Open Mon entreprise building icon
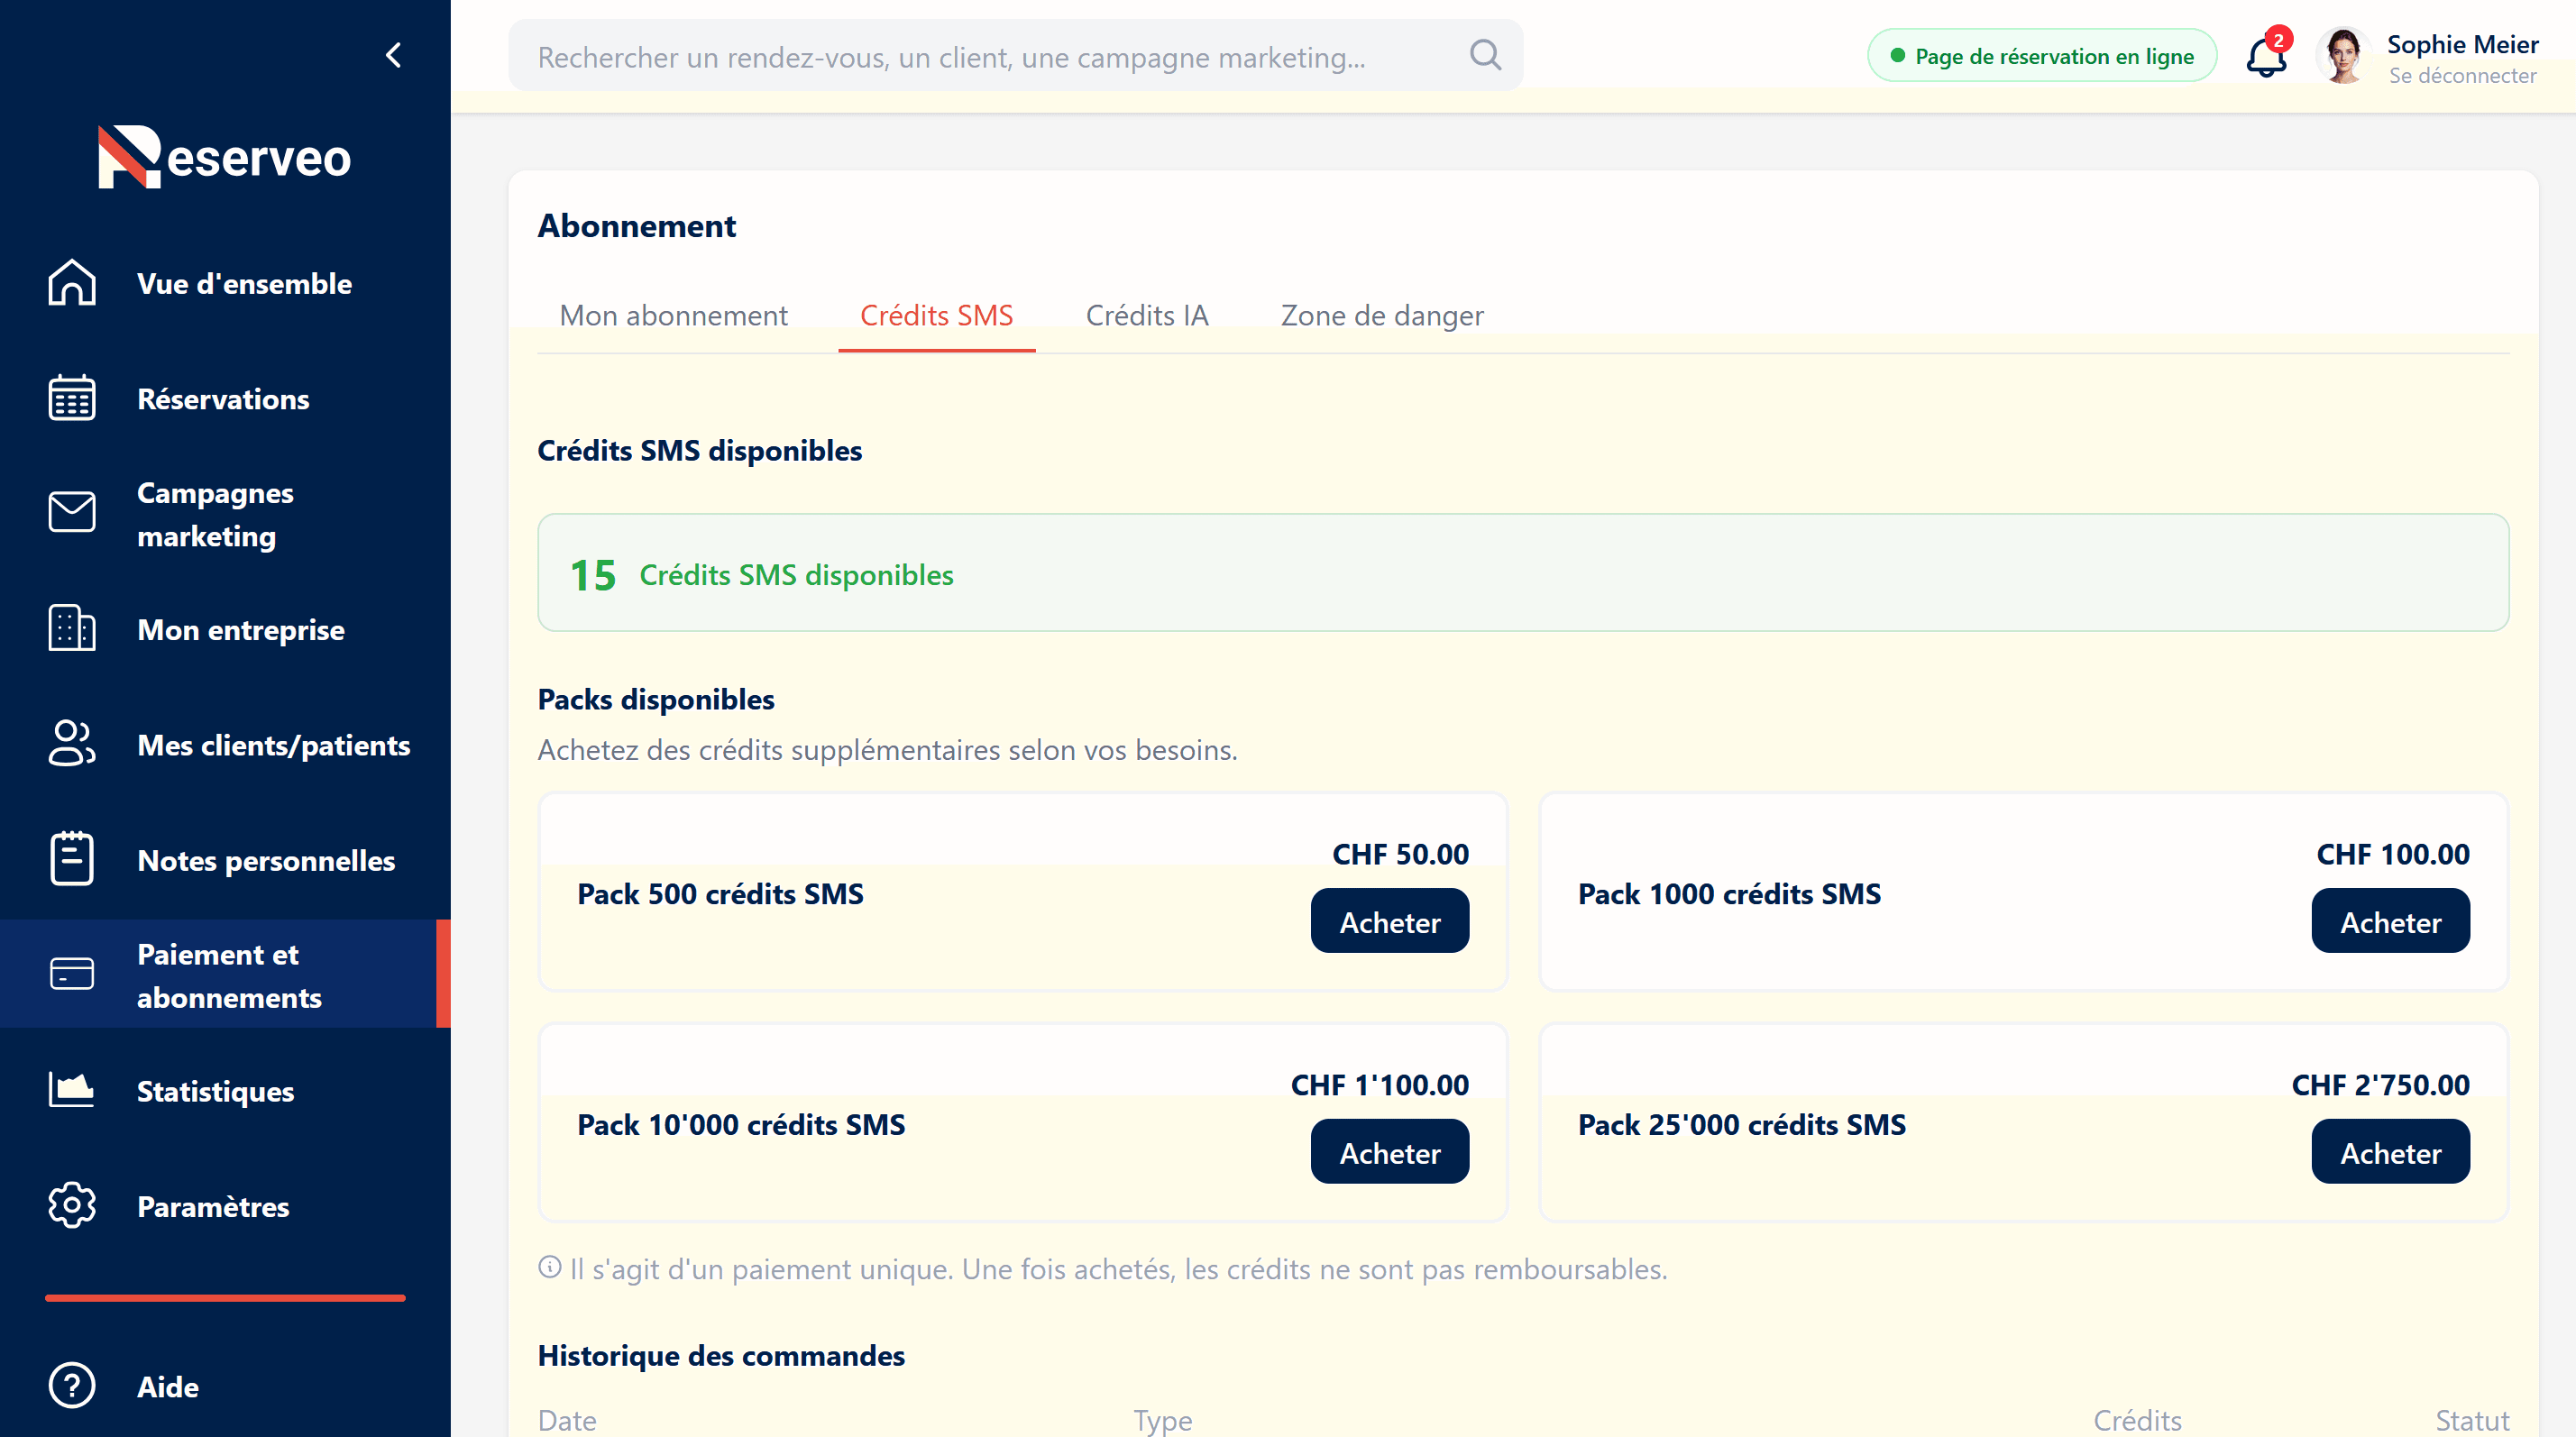This screenshot has width=2576, height=1437. coord(72,629)
